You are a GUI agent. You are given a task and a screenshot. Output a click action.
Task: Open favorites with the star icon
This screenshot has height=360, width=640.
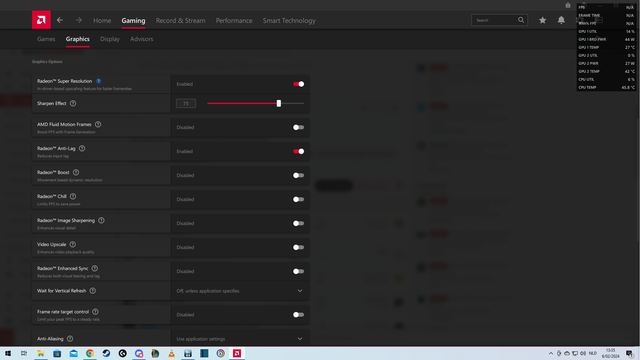542,20
